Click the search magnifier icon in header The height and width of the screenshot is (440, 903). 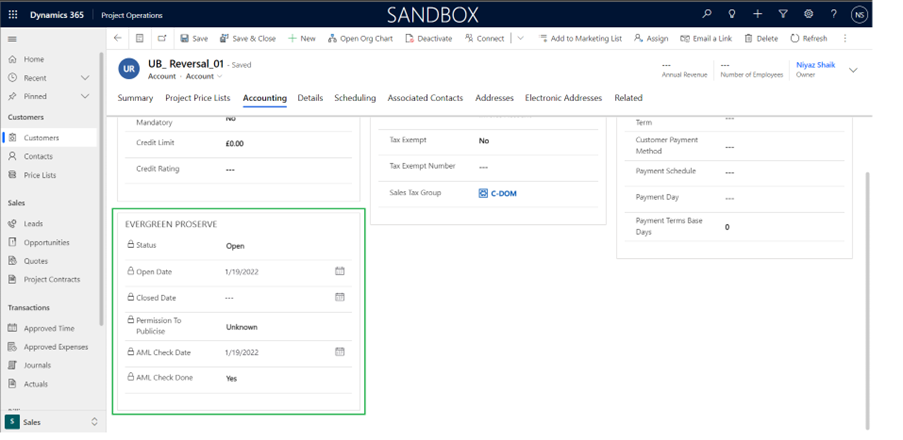[707, 14]
